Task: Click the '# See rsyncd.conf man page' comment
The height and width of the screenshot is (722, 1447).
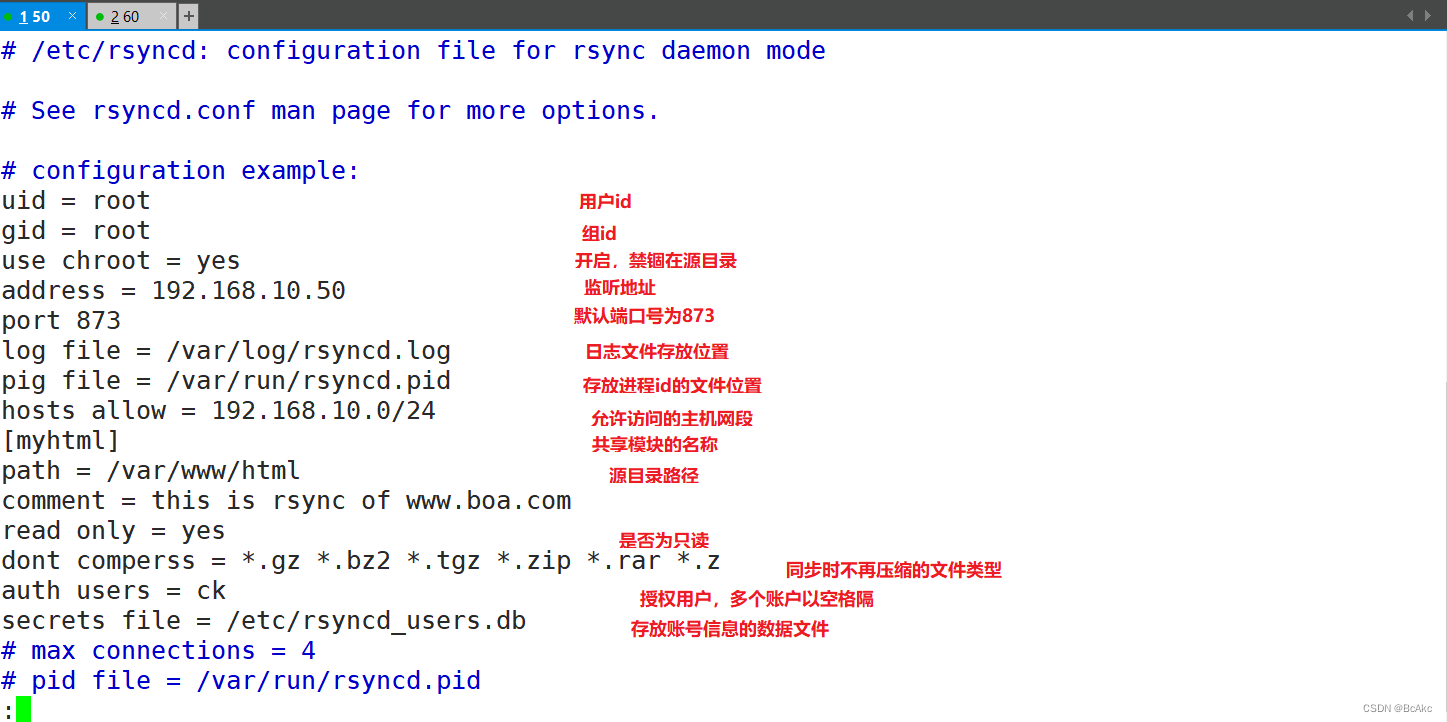Action: click(x=331, y=111)
